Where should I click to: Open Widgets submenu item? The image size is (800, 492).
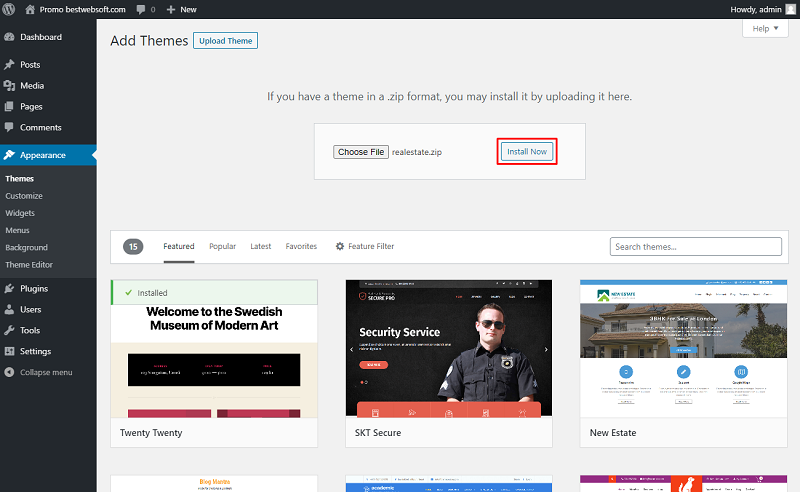point(20,213)
